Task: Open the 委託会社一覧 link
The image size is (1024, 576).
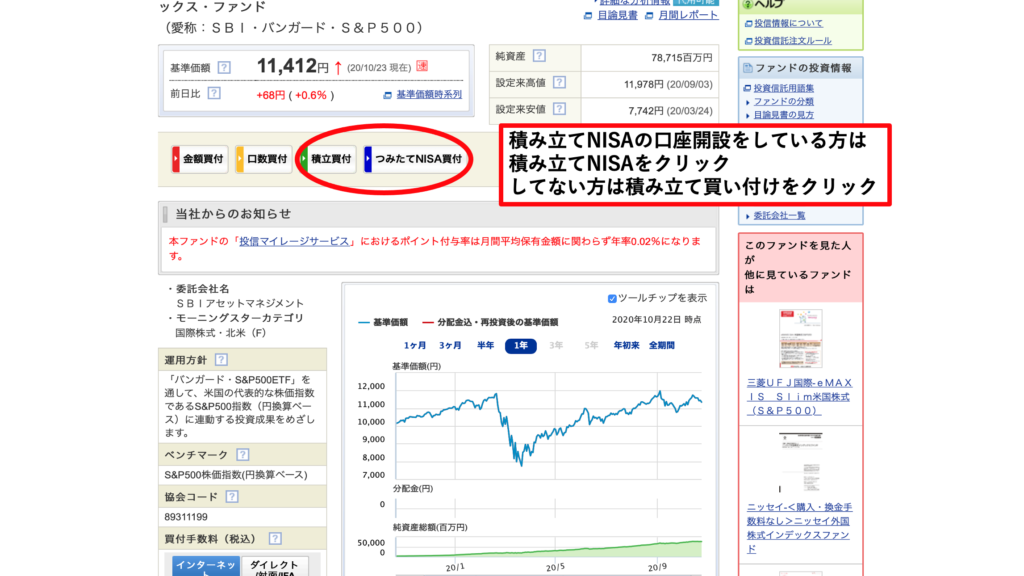Action: 779,216
